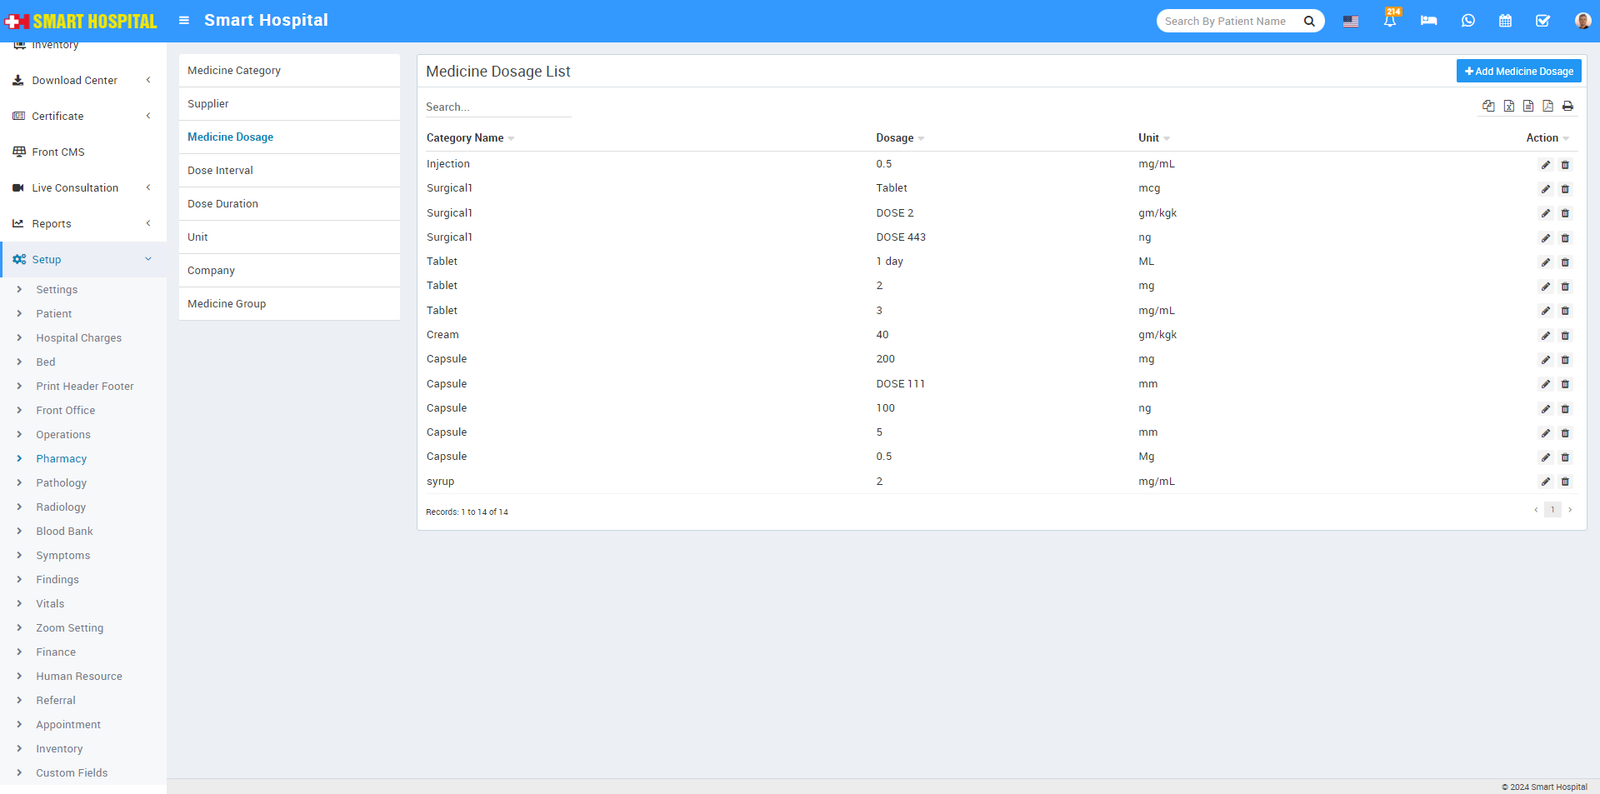This screenshot has height=794, width=1600.
Task: Open the notifications bell
Action: [1389, 21]
